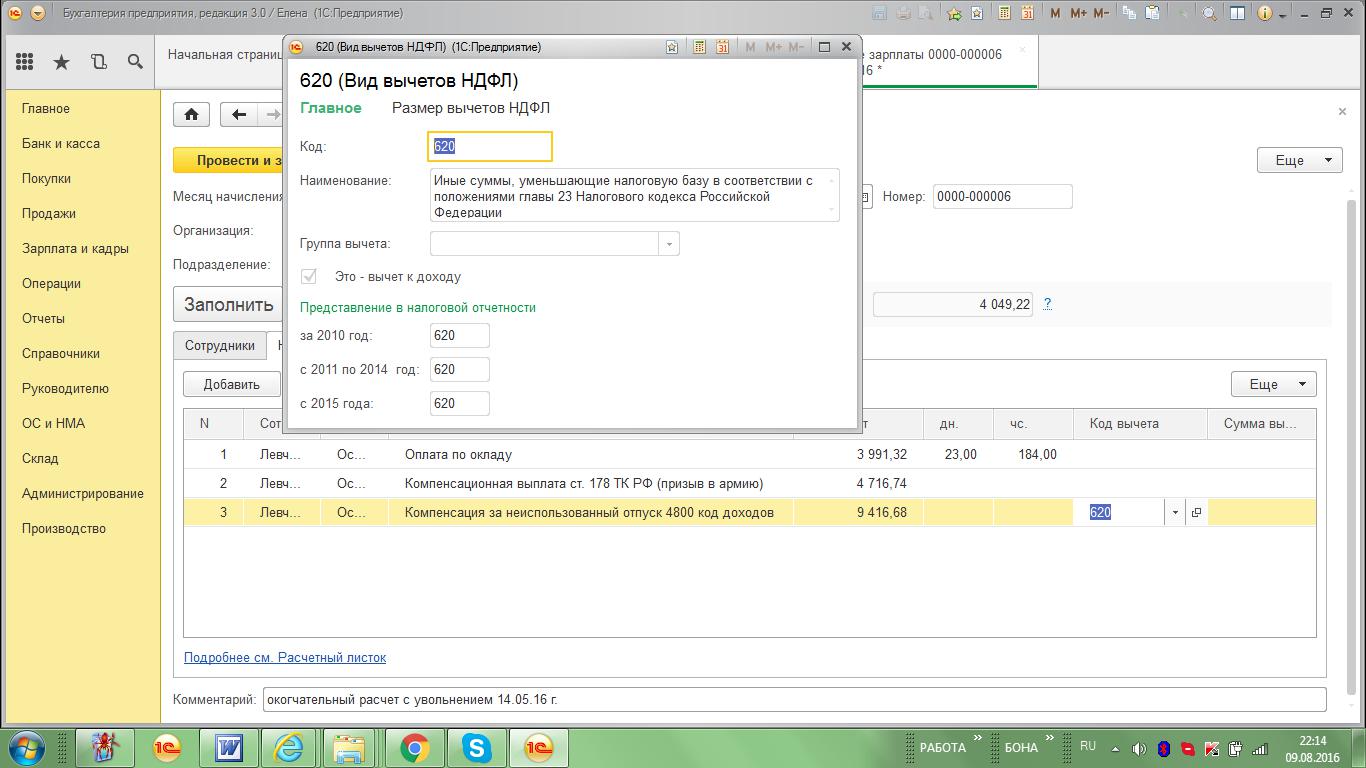Open 'Зарплата и кадры' in the sidebar

[x=75, y=248]
